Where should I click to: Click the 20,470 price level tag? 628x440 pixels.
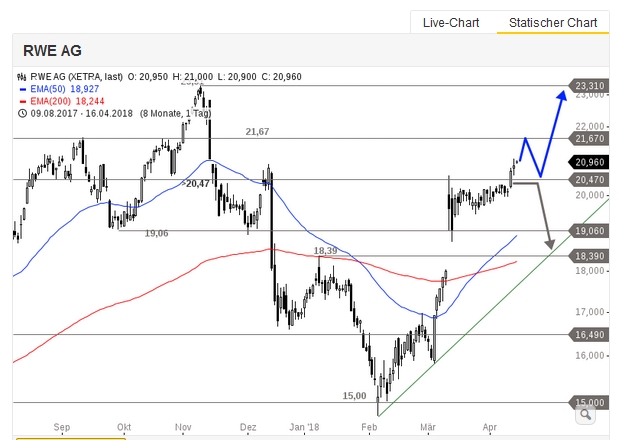click(x=589, y=180)
